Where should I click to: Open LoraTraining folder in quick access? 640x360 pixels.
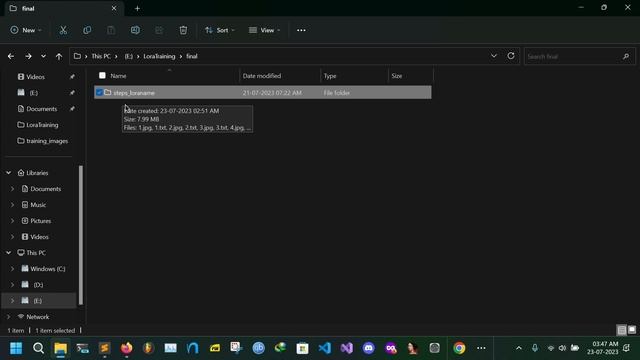(42, 125)
